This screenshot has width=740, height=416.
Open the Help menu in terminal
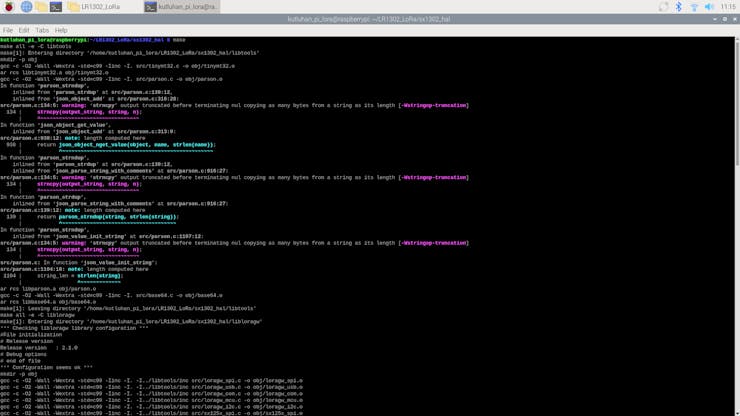tap(61, 30)
